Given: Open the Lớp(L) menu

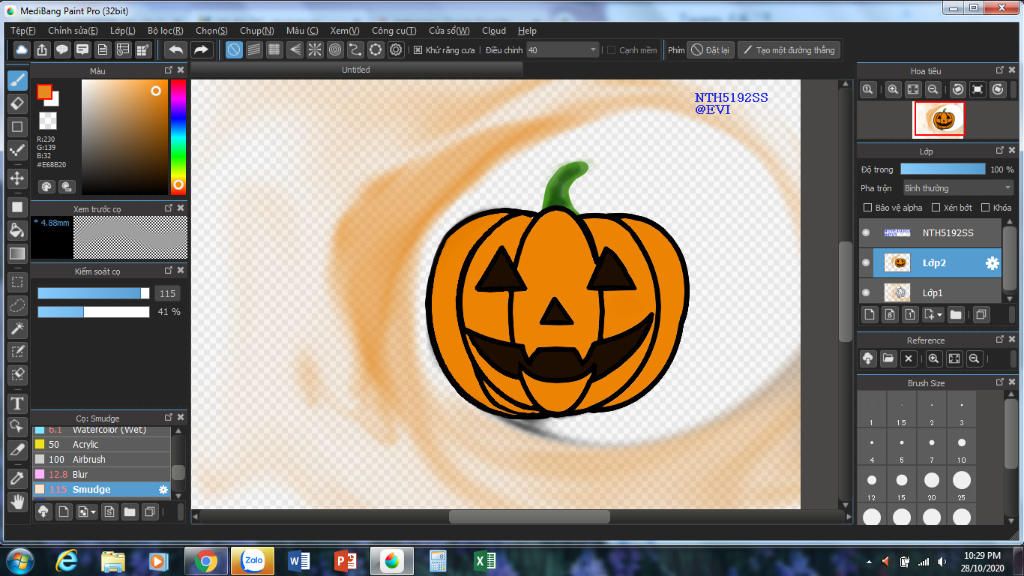Looking at the screenshot, I should point(123,31).
